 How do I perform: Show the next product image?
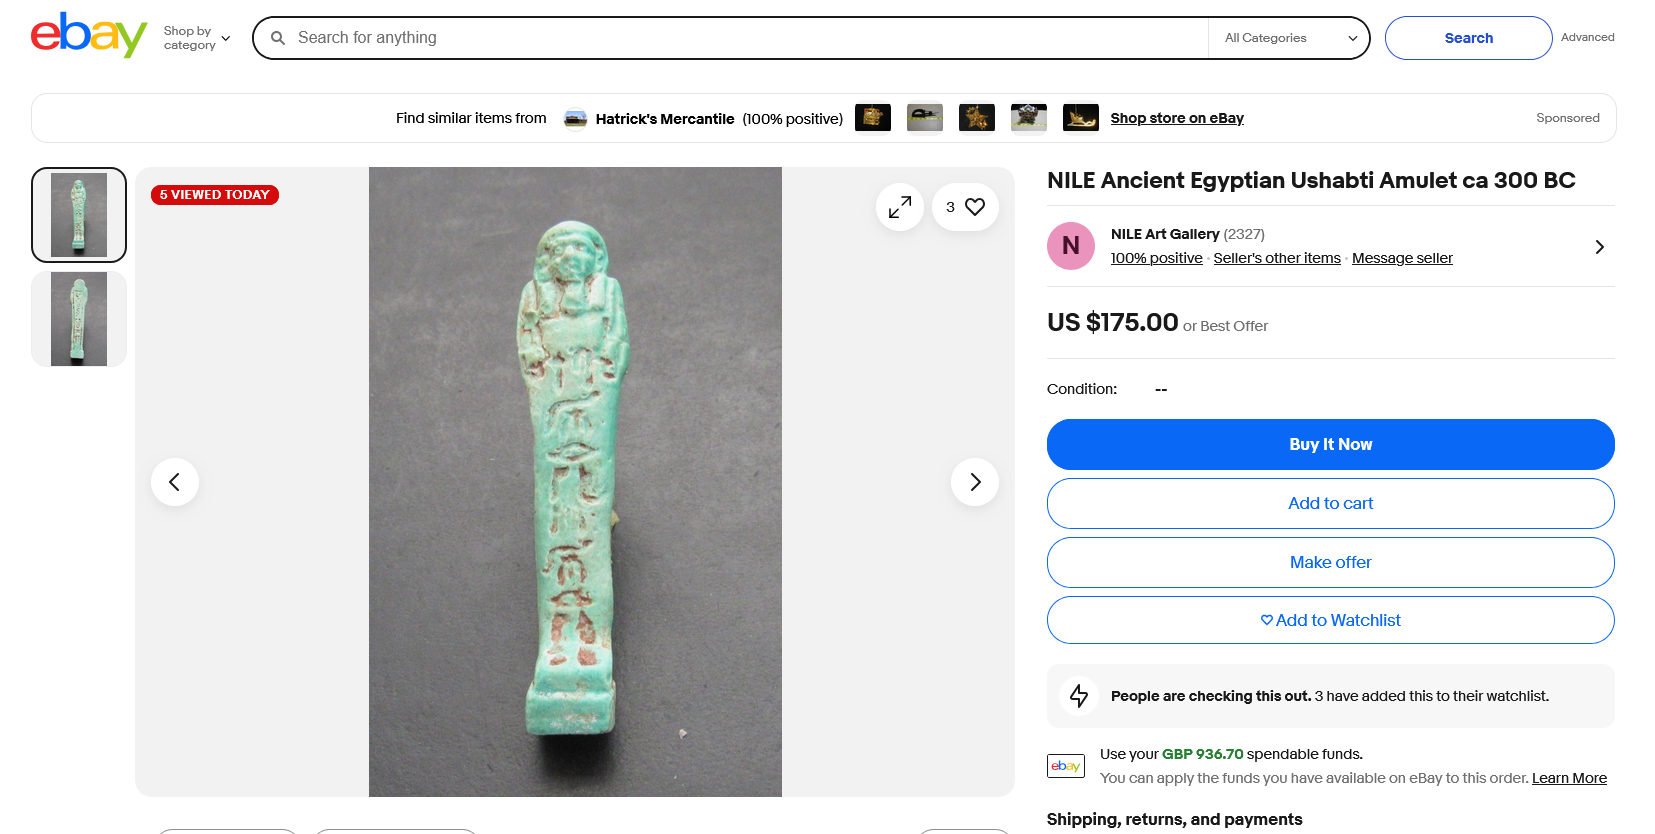pos(974,482)
